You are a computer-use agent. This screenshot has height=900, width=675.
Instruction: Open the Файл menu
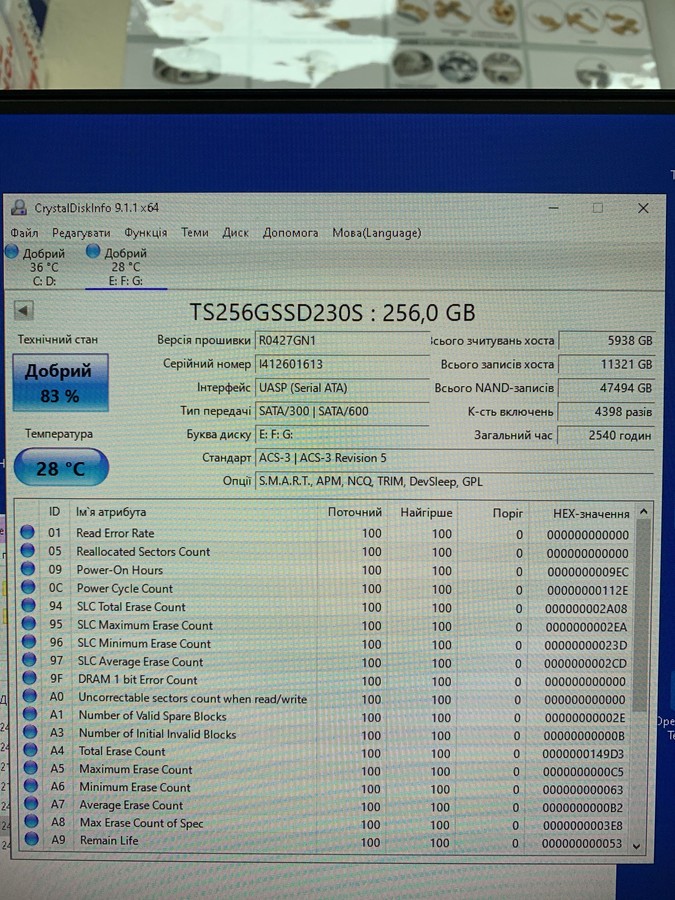pos(24,233)
